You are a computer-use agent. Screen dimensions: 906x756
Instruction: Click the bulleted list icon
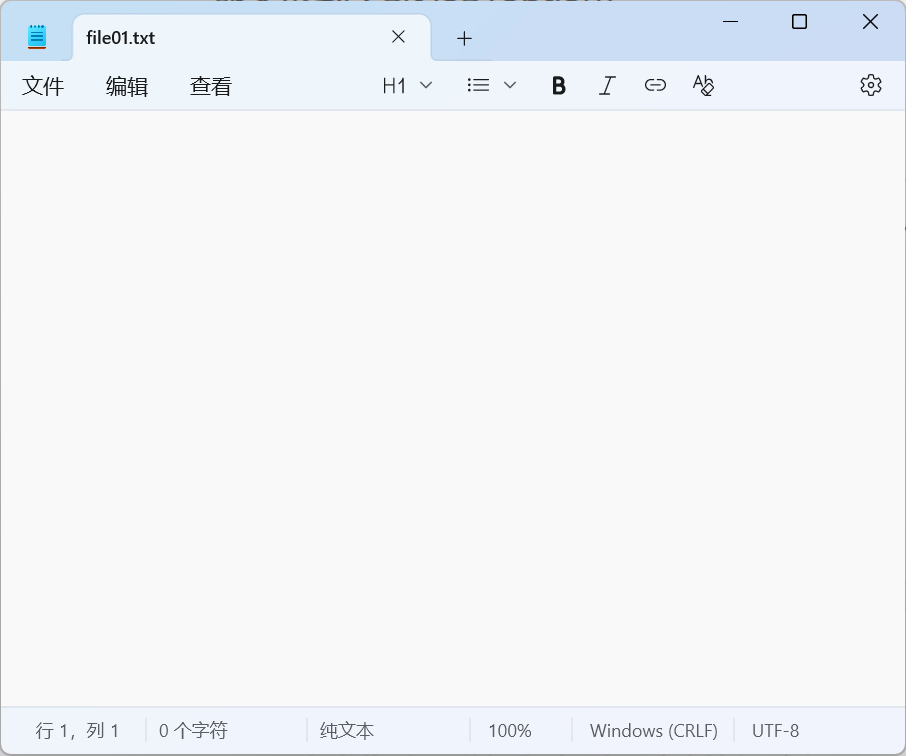pos(478,86)
